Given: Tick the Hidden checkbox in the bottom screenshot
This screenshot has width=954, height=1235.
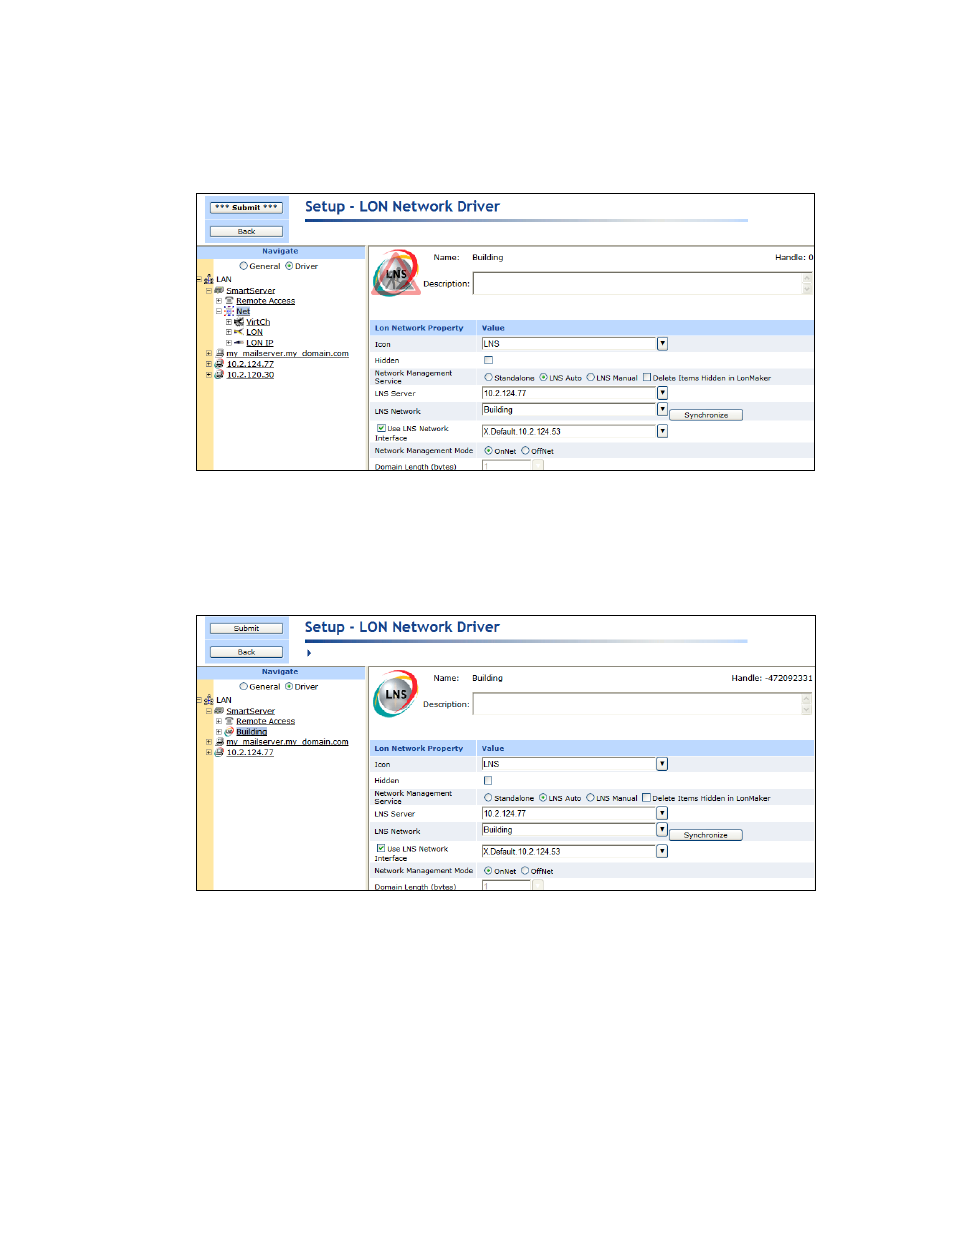Looking at the screenshot, I should [488, 780].
